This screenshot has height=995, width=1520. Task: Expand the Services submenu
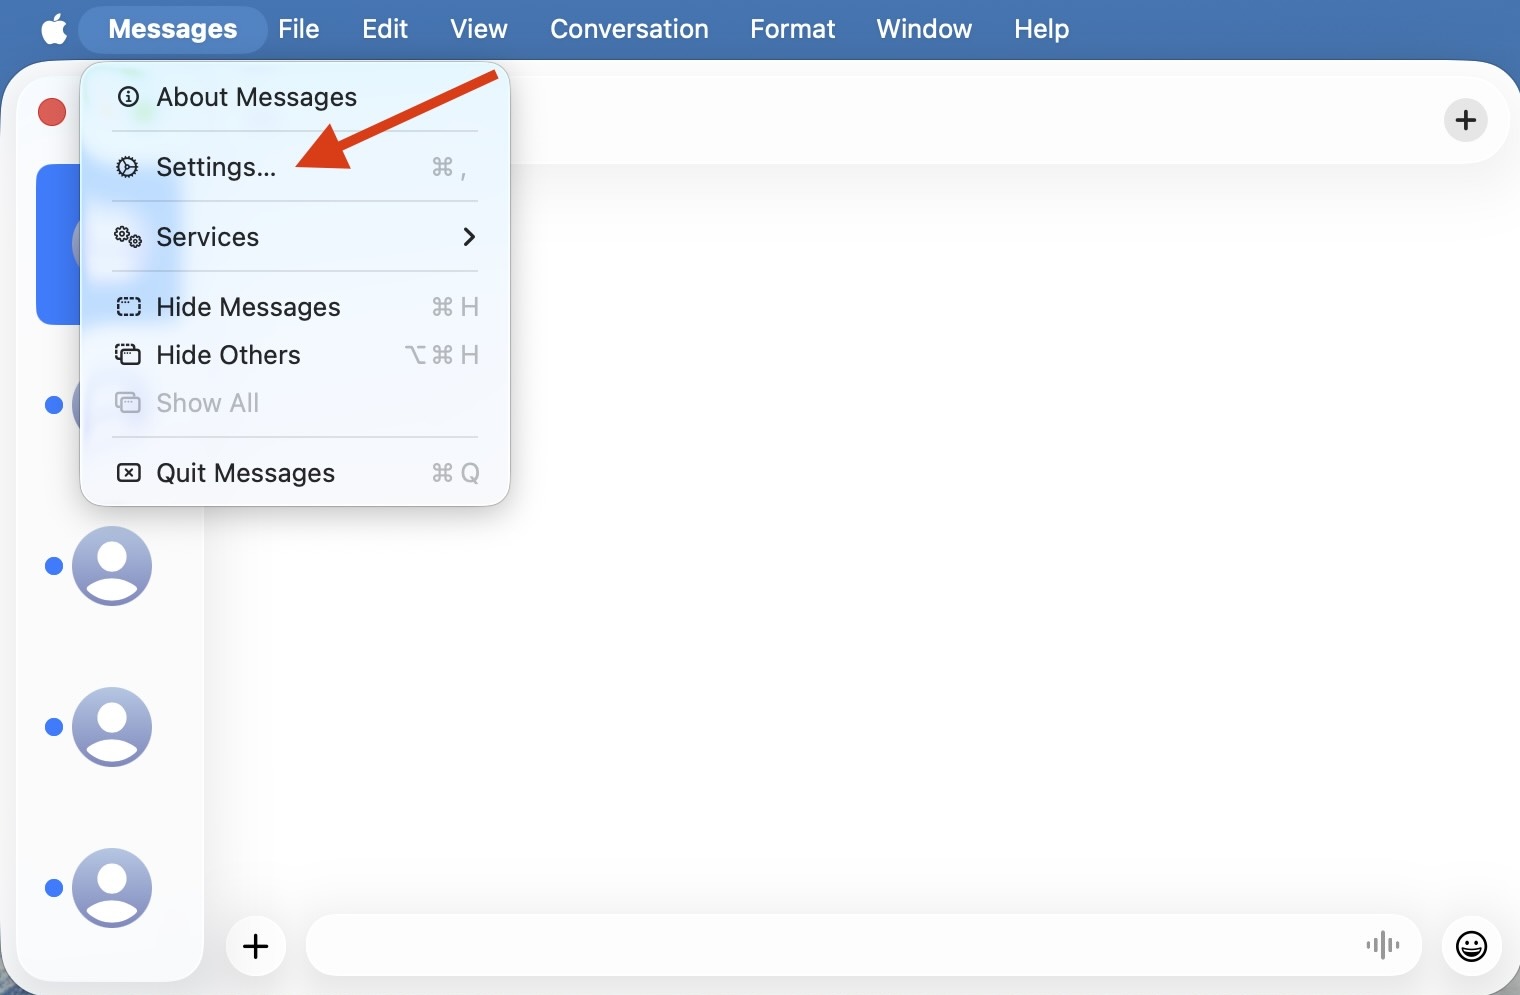tap(295, 237)
